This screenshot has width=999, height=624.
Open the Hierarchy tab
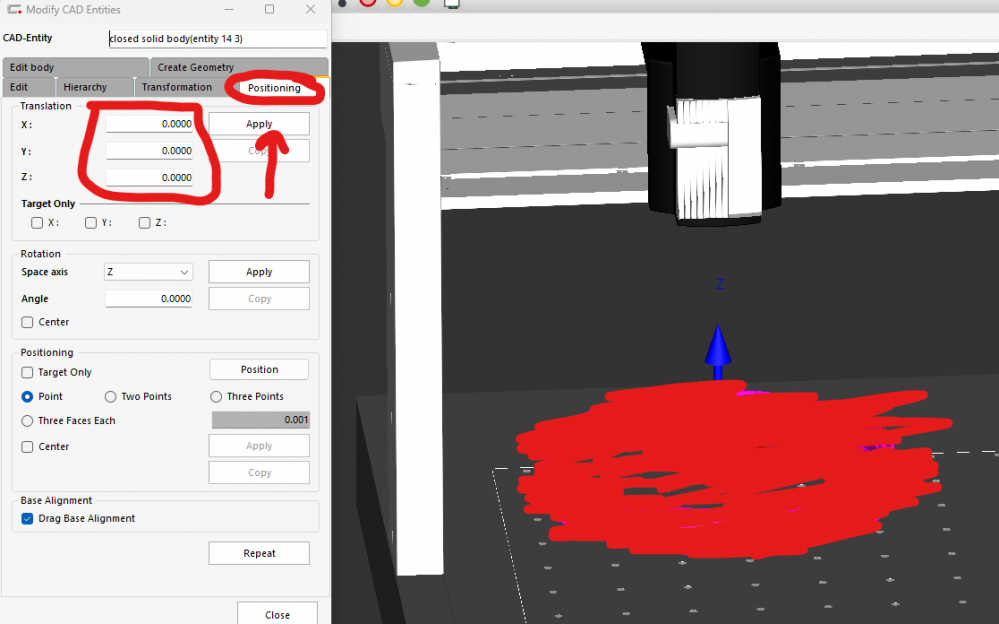tap(85, 87)
